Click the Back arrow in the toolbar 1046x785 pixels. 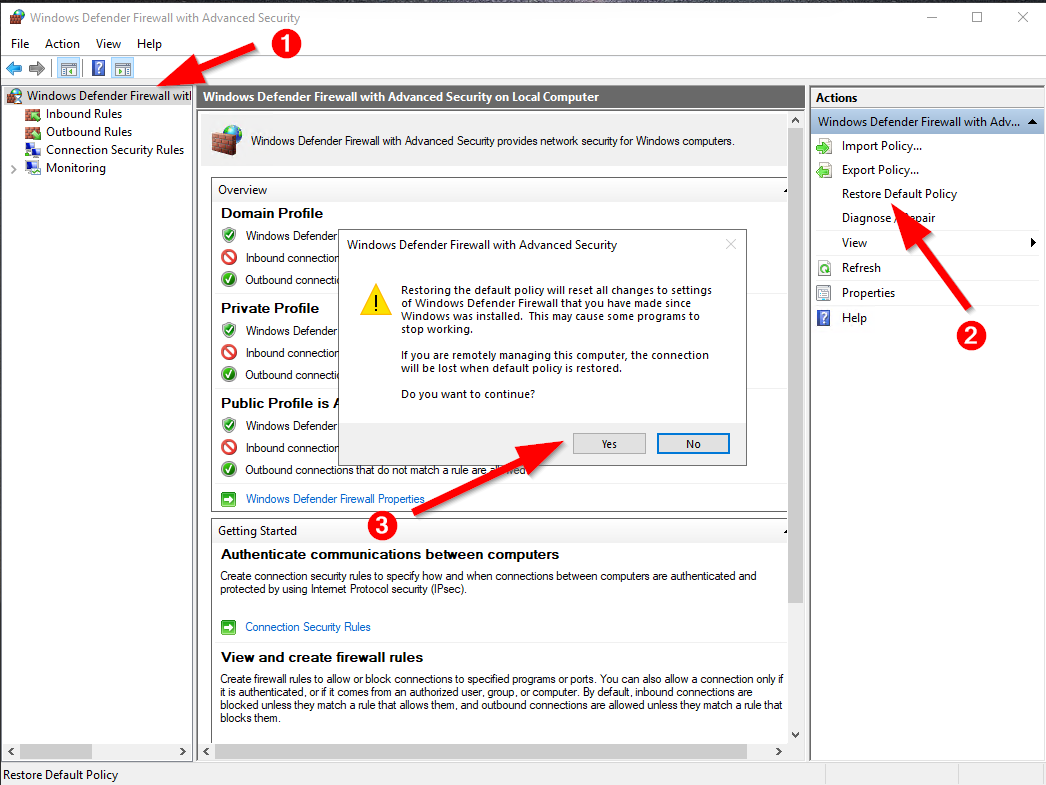click(x=14, y=68)
